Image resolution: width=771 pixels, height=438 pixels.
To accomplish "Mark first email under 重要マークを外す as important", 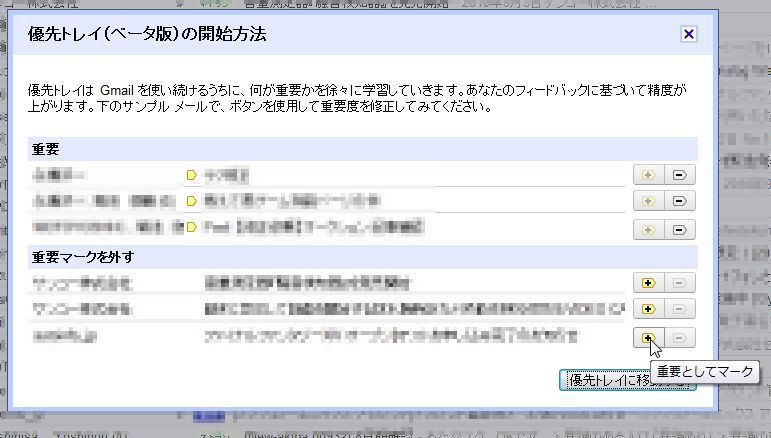I will coord(649,283).
